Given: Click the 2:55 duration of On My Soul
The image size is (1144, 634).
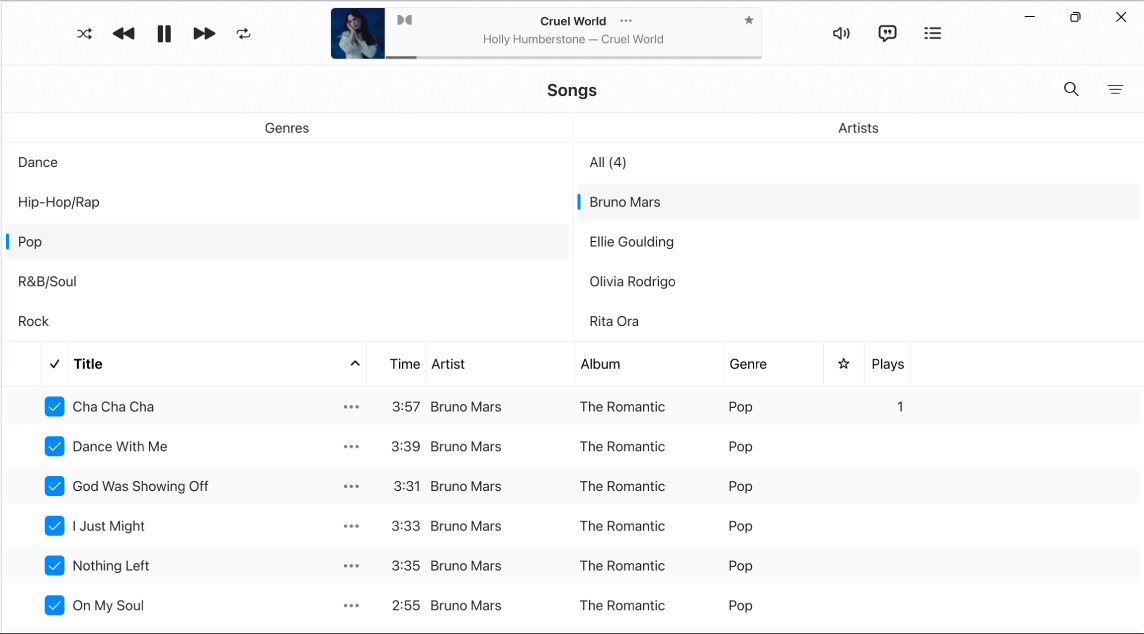Looking at the screenshot, I should point(406,606).
